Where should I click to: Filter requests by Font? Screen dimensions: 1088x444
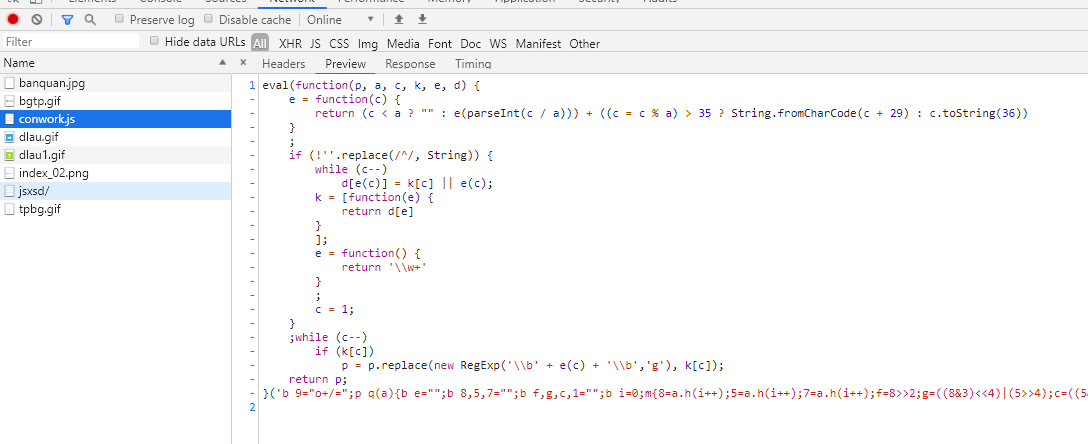point(440,44)
